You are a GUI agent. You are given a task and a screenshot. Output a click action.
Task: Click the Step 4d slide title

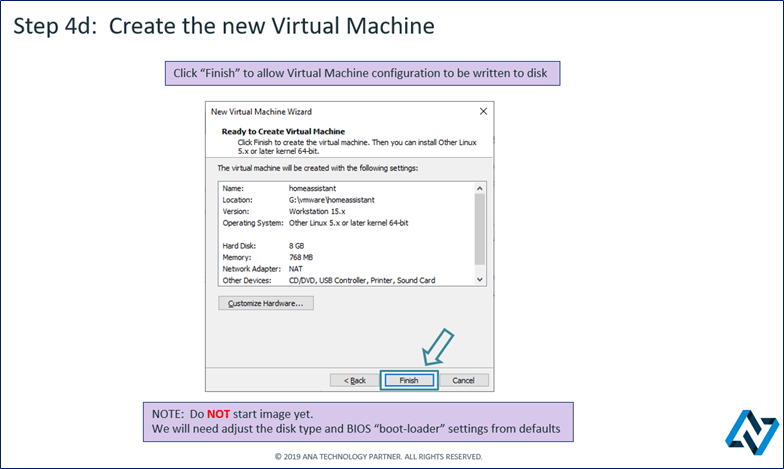(224, 26)
